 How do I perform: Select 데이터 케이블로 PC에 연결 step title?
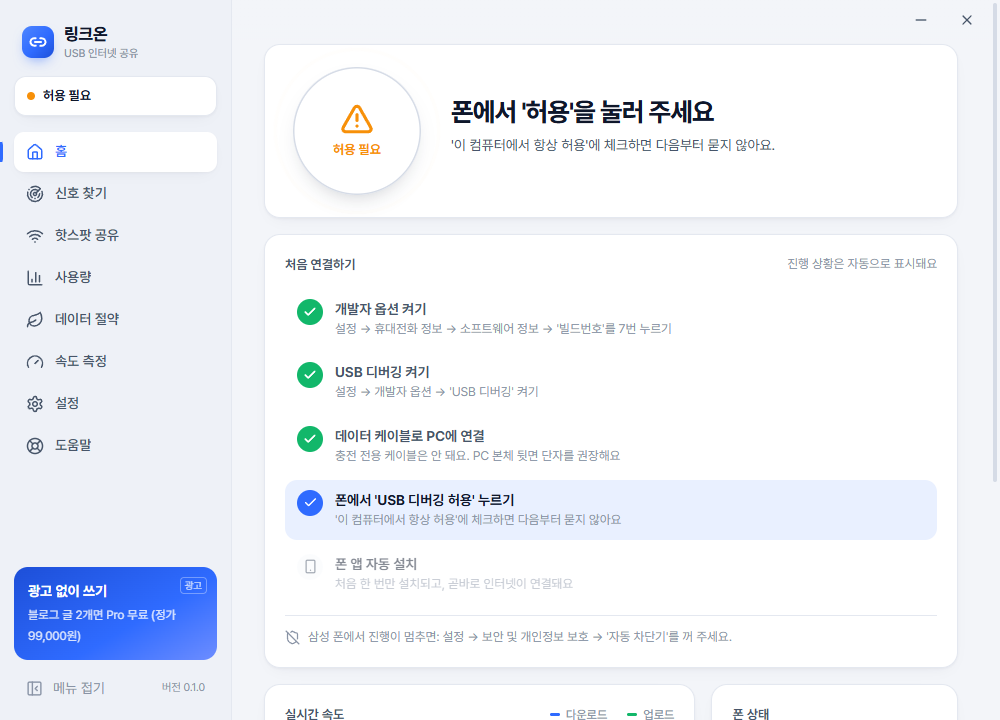point(409,436)
